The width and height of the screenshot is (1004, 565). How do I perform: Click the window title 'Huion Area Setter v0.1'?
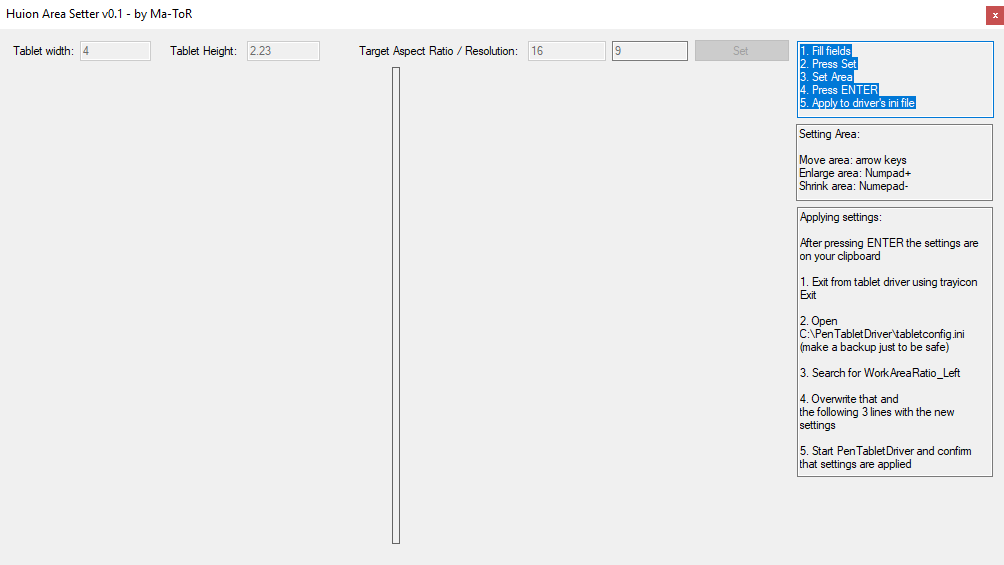tap(65, 13)
